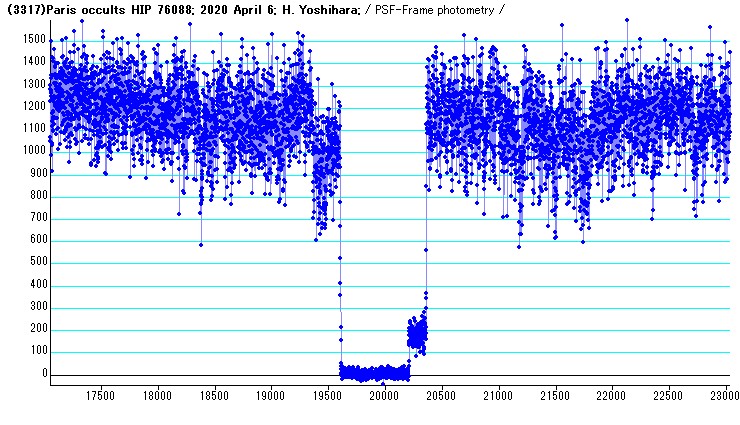The height and width of the screenshot is (425, 740).
Task: Click y-axis label 100
Action: (x=37, y=350)
